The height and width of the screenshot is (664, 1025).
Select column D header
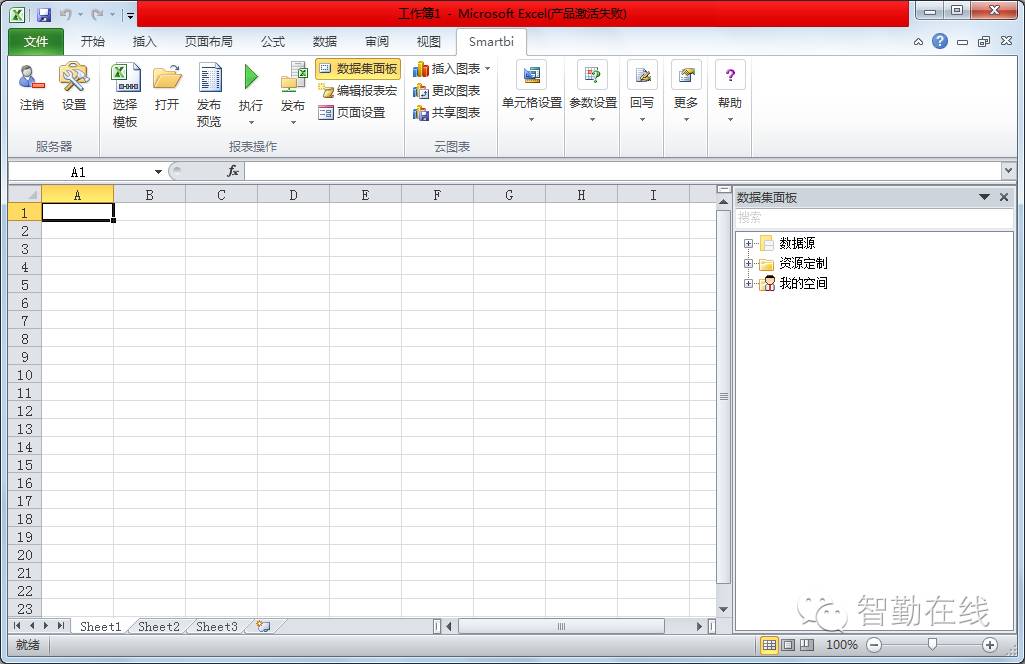point(294,195)
